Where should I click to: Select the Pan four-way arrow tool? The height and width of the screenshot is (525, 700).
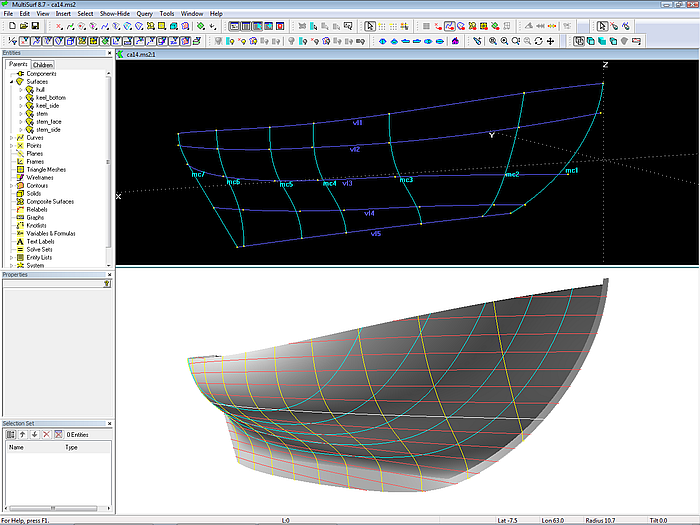tap(552, 41)
